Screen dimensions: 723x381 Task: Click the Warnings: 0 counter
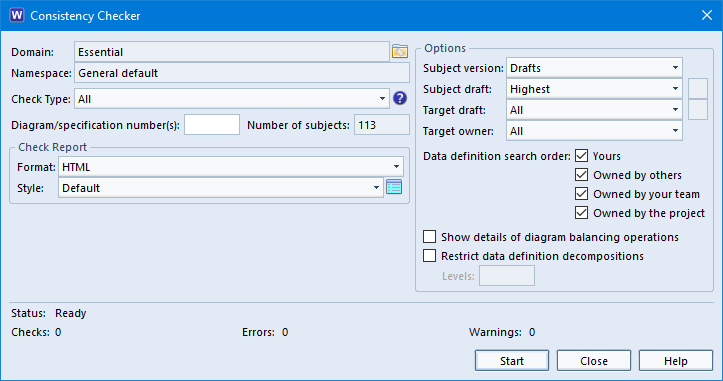(502, 332)
